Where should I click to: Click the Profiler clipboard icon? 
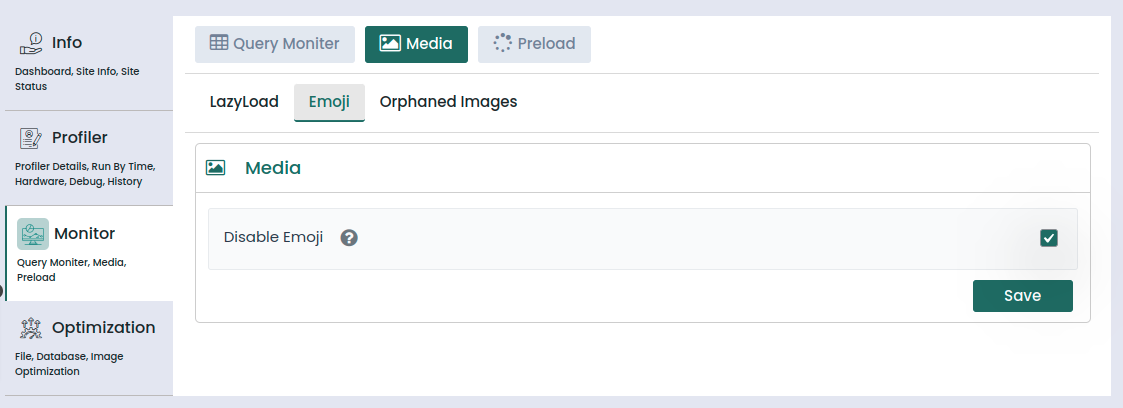coord(31,138)
